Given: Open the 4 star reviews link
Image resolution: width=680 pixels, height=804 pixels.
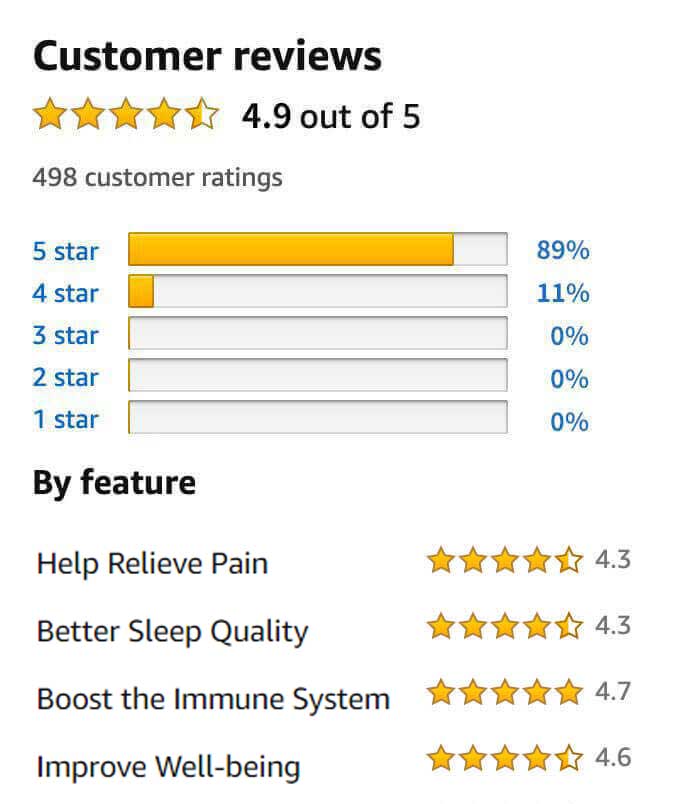Looking at the screenshot, I should (x=66, y=293).
